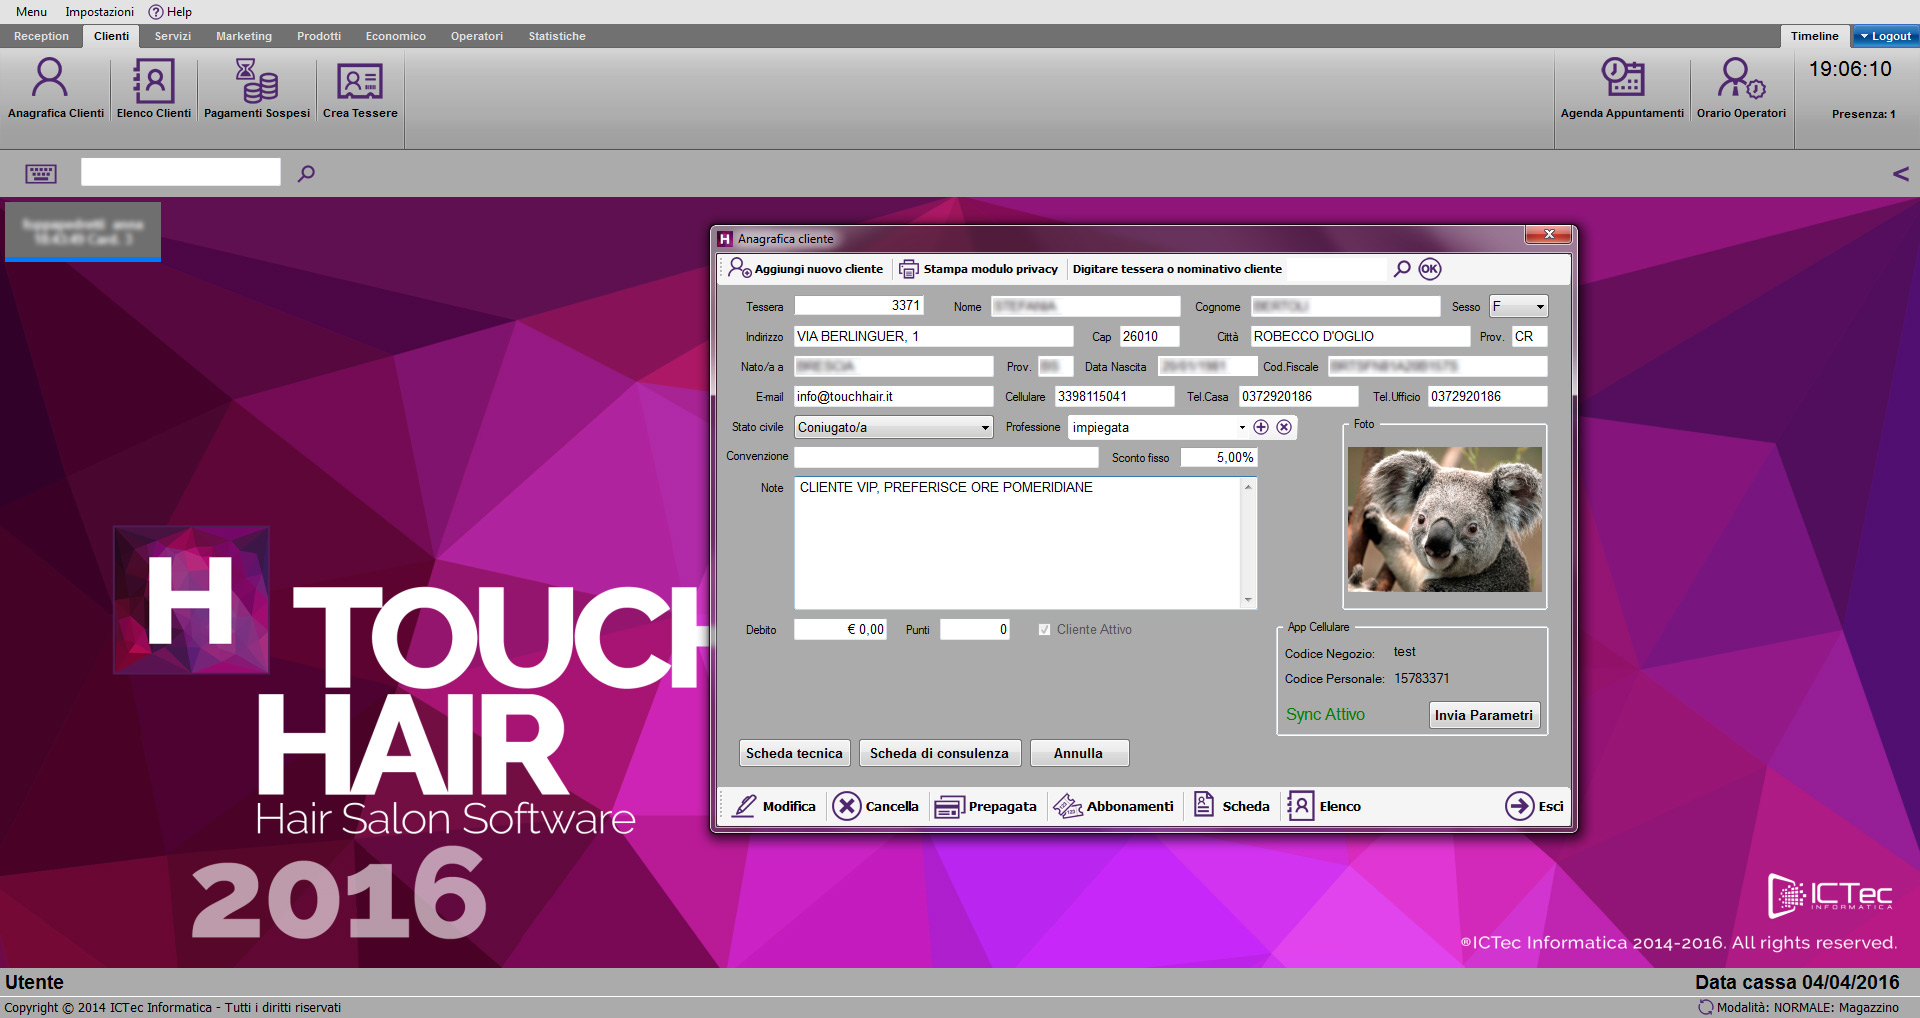Click the Note scrollbar down arrow
The image size is (1920, 1018).
[x=1248, y=600]
